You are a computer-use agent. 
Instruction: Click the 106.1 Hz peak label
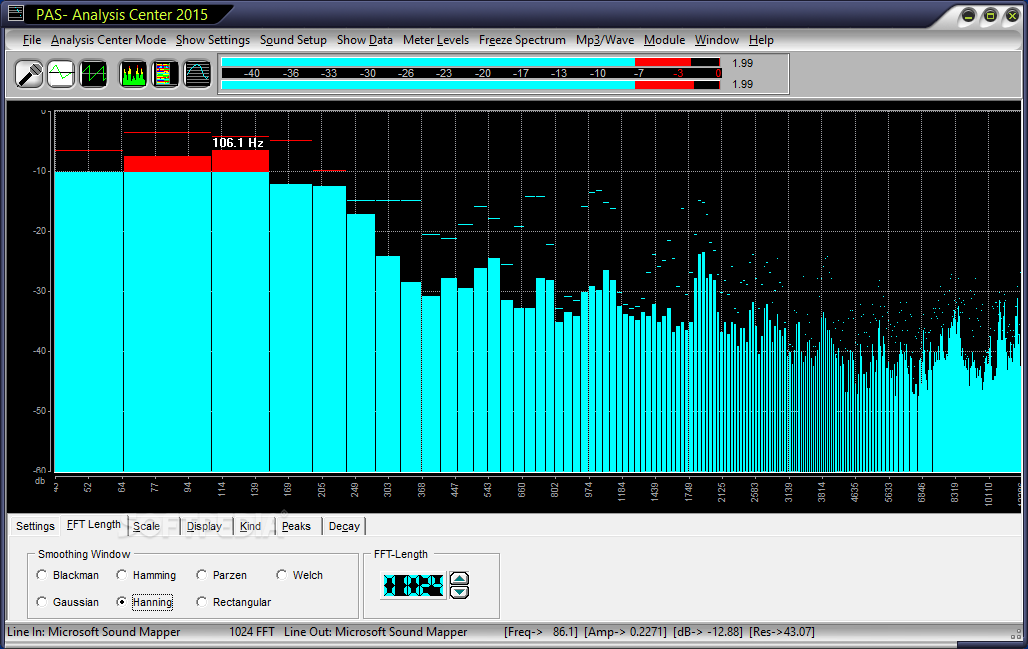point(238,143)
